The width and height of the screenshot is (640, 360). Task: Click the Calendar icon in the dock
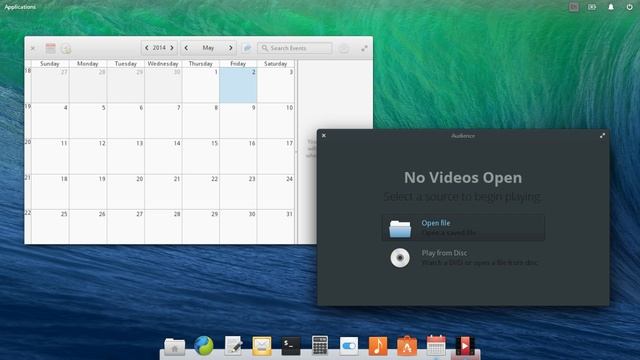(x=436, y=345)
